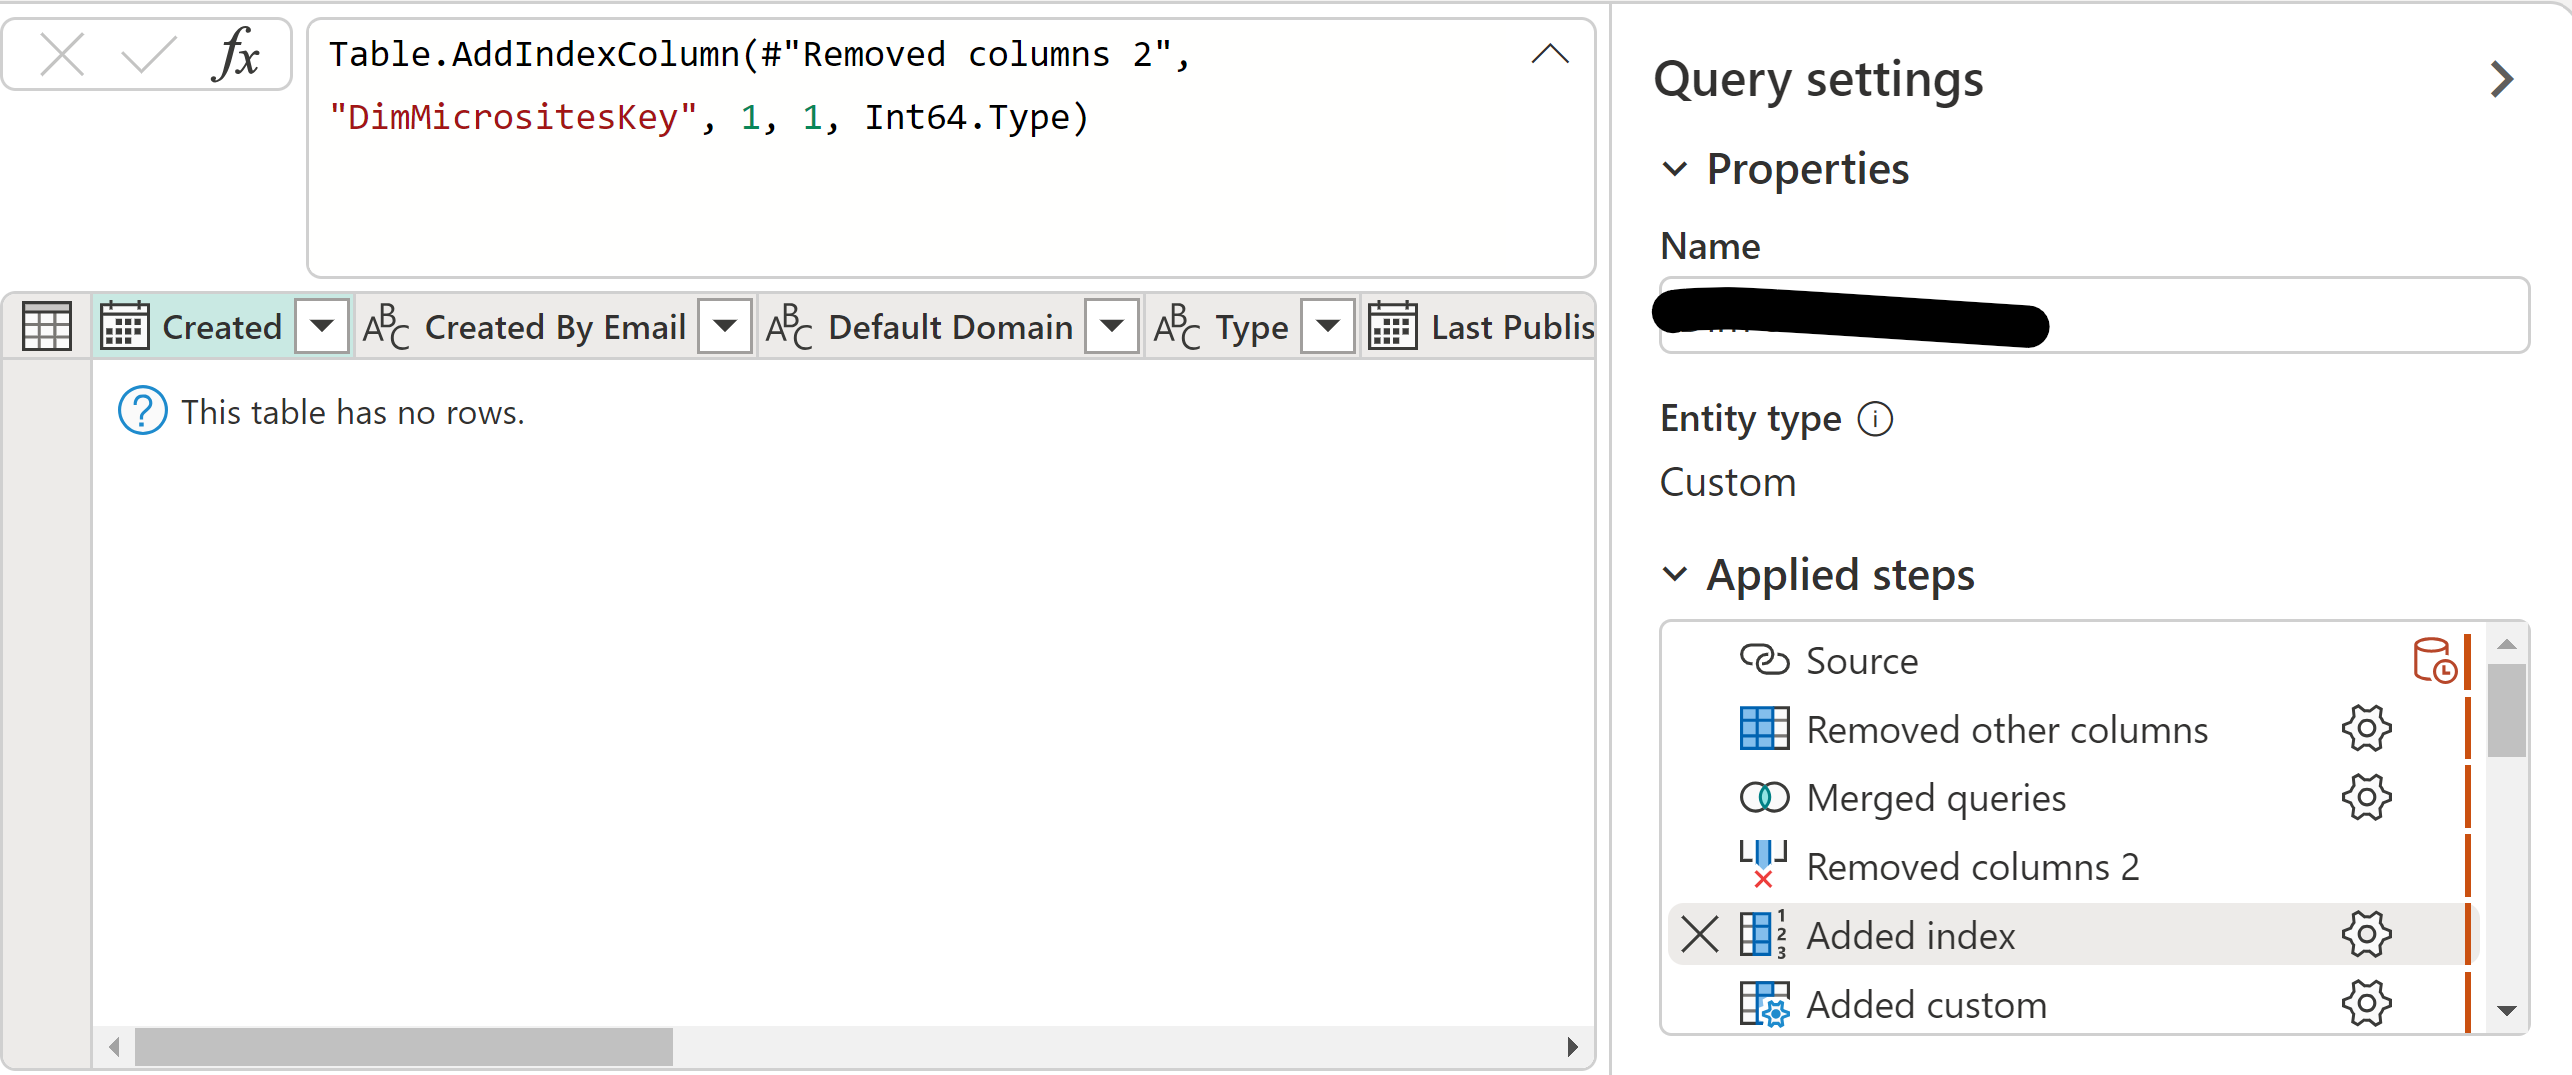Click the date type icon of Created column
Image resolution: width=2572 pixels, height=1075 pixels.
pos(124,326)
